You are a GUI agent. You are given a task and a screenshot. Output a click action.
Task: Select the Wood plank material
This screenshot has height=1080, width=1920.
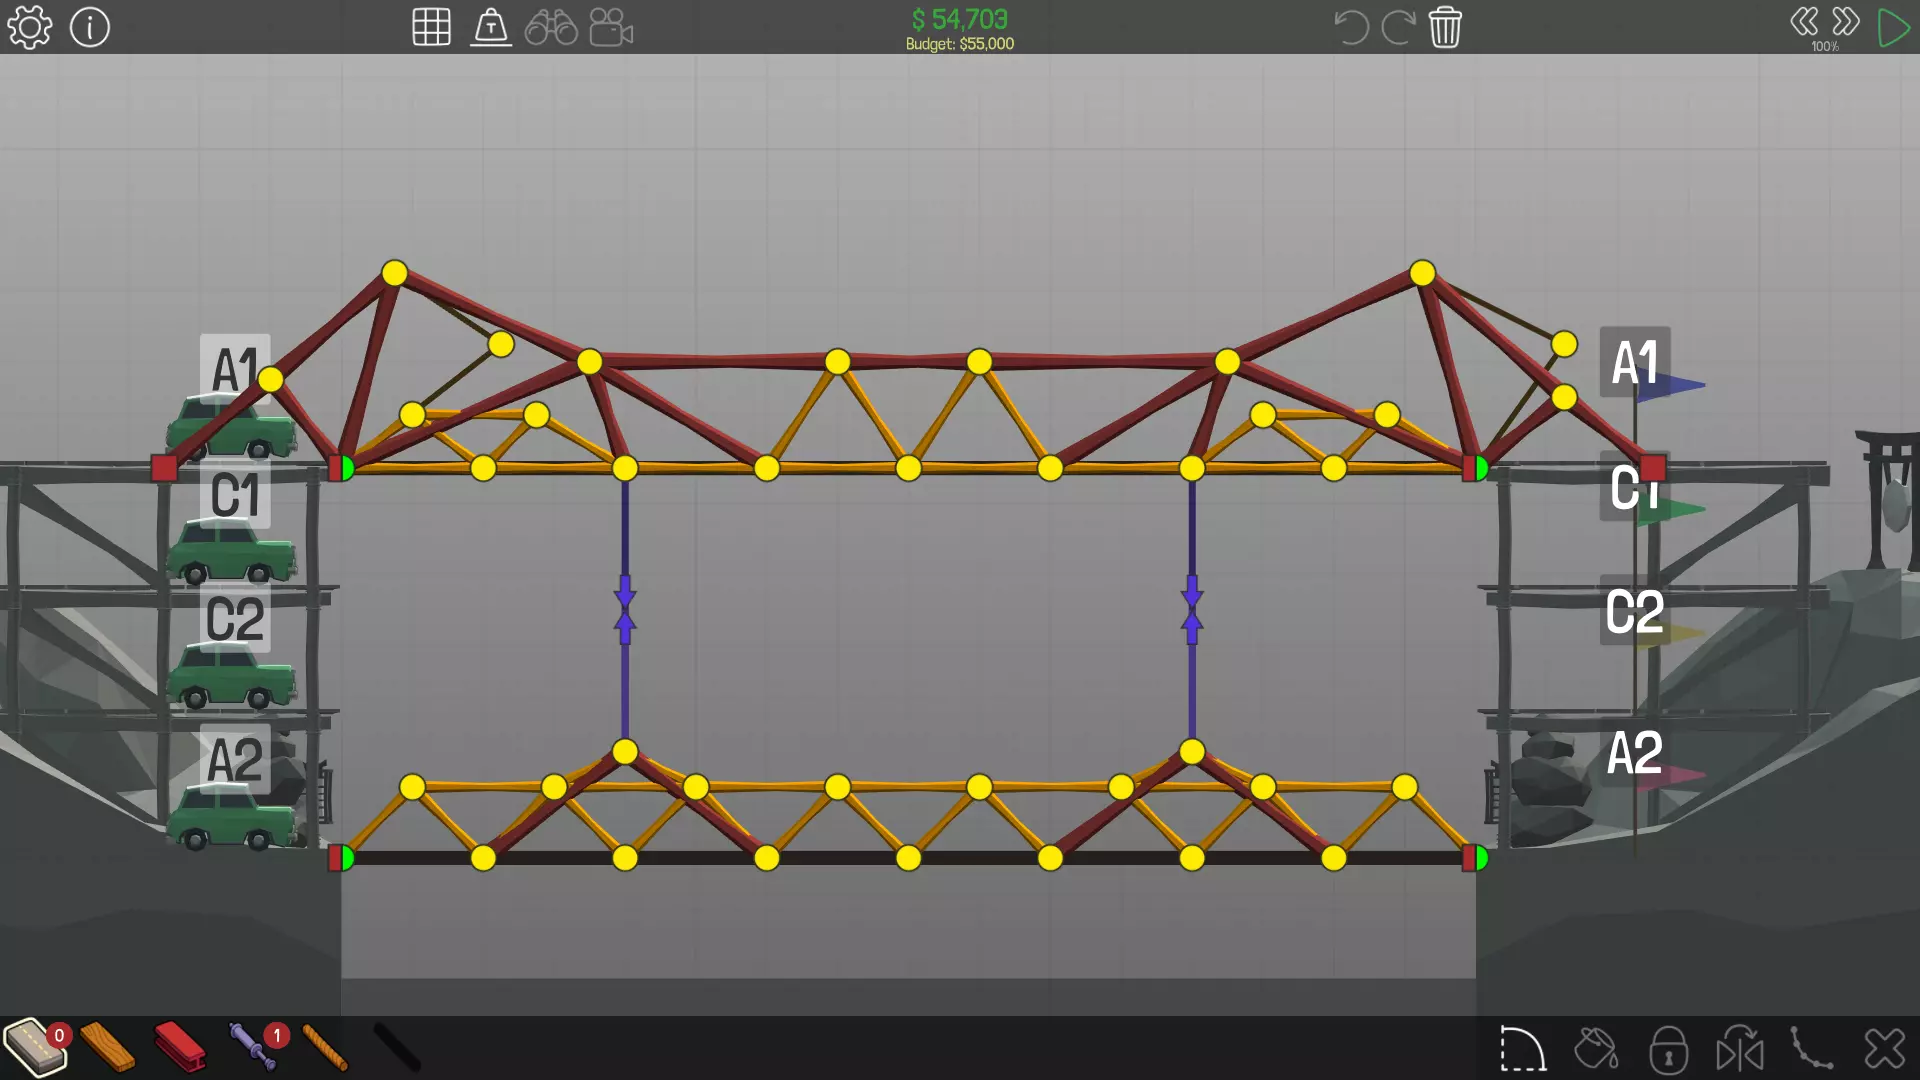click(107, 1047)
